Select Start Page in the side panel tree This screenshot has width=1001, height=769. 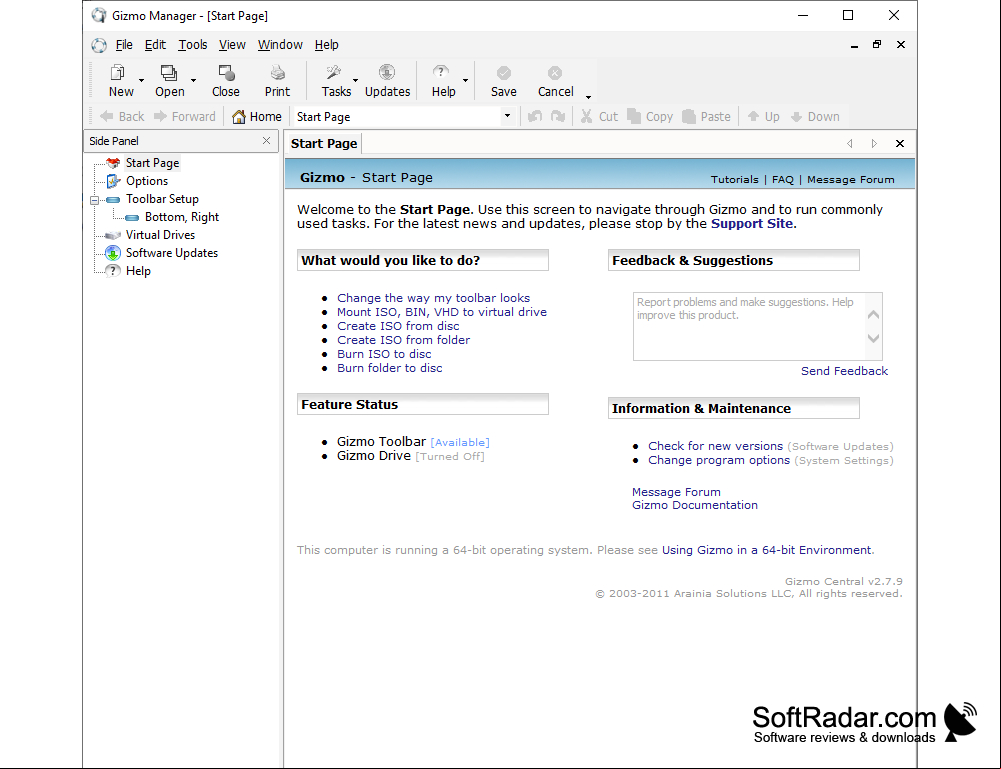(152, 163)
